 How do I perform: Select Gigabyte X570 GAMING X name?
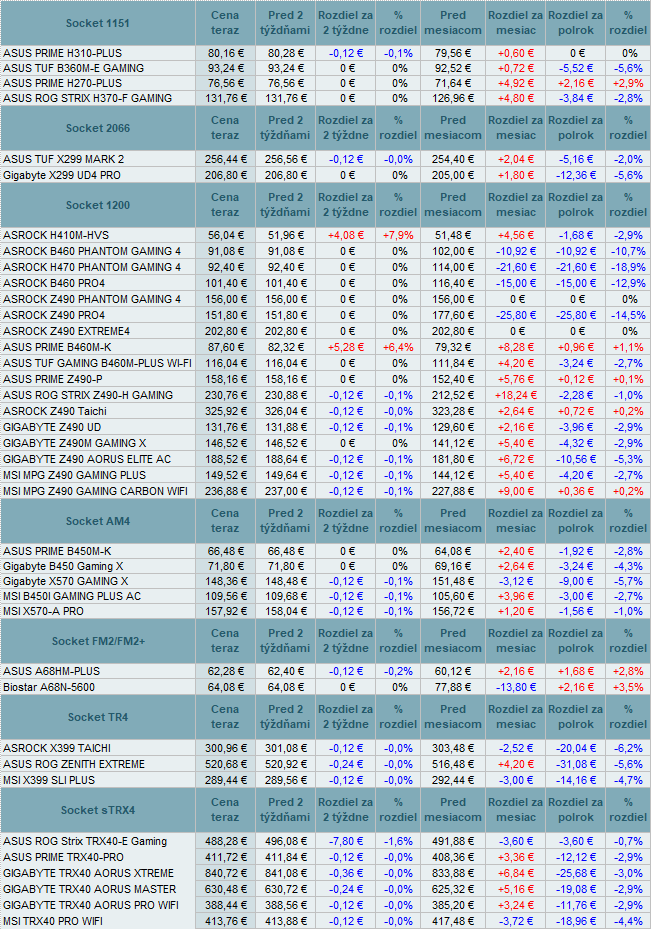[x=66, y=582]
